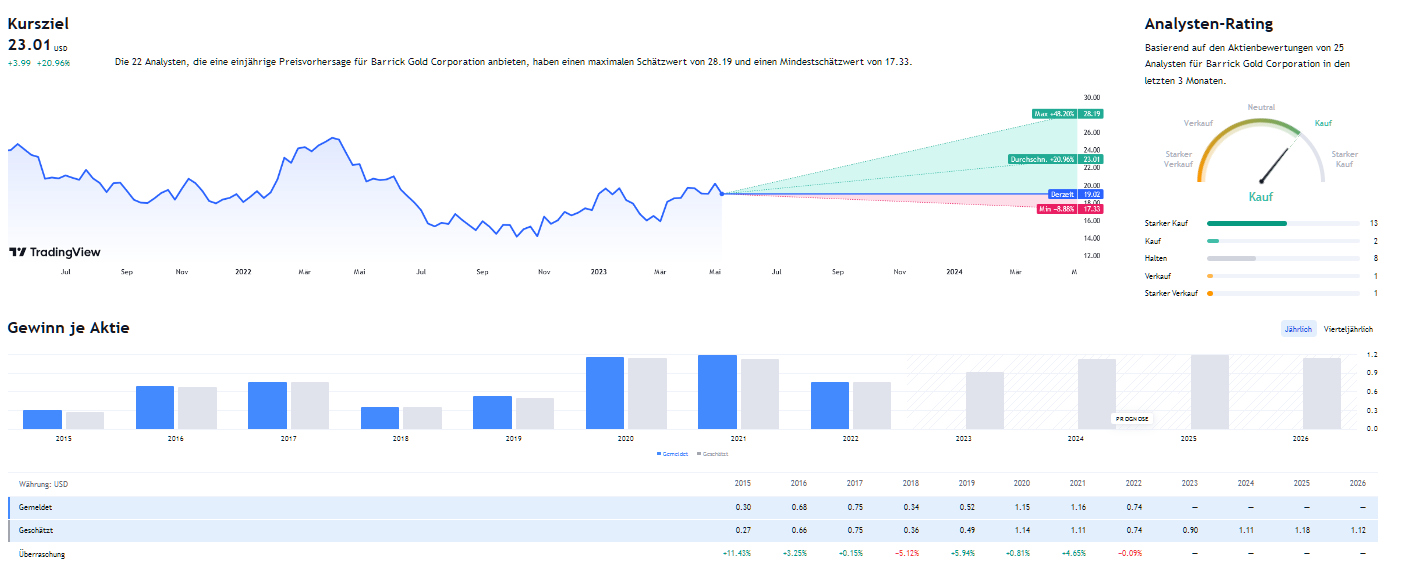Switch earnings view to Vierteljährlich
This screenshot has height=578, width=1409.
[x=1348, y=329]
